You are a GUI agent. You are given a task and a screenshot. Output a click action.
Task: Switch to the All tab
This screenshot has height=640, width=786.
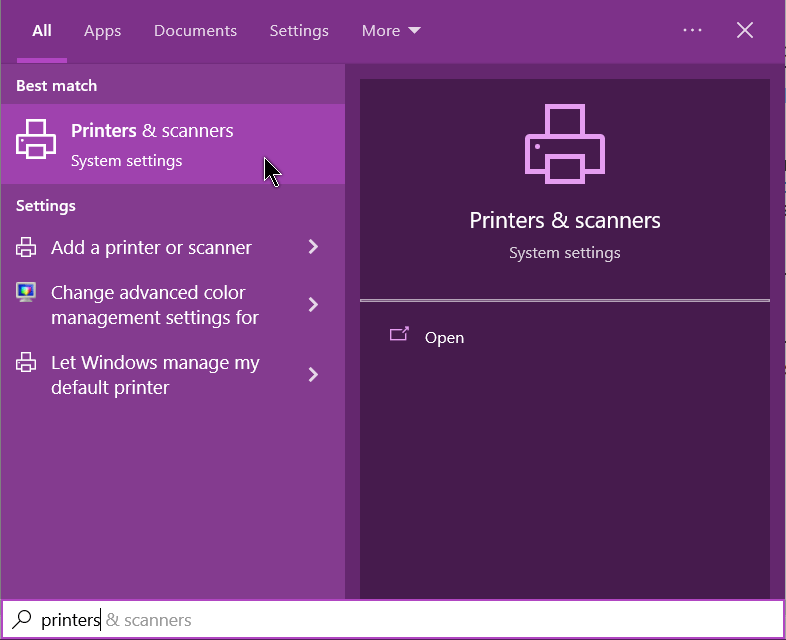click(x=42, y=31)
